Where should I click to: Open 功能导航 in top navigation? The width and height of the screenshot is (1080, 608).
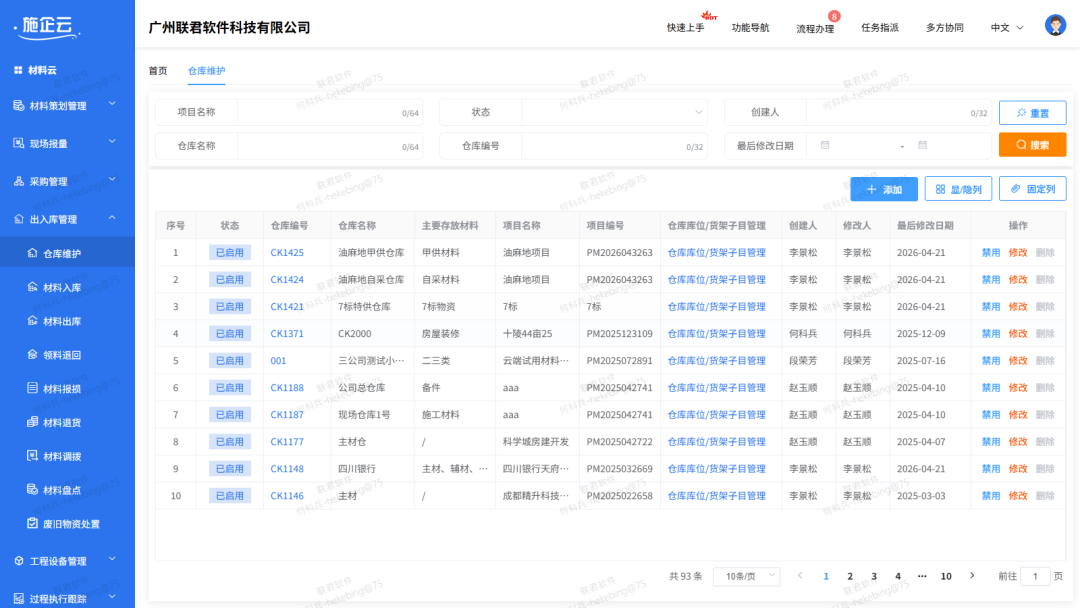[750, 28]
